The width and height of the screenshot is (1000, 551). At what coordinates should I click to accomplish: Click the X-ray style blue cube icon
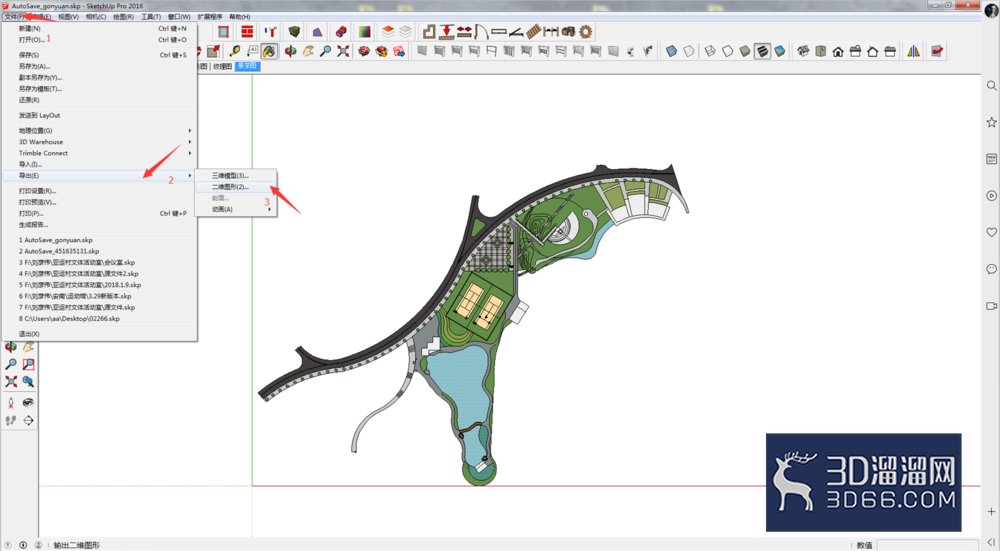pyautogui.click(x=672, y=51)
